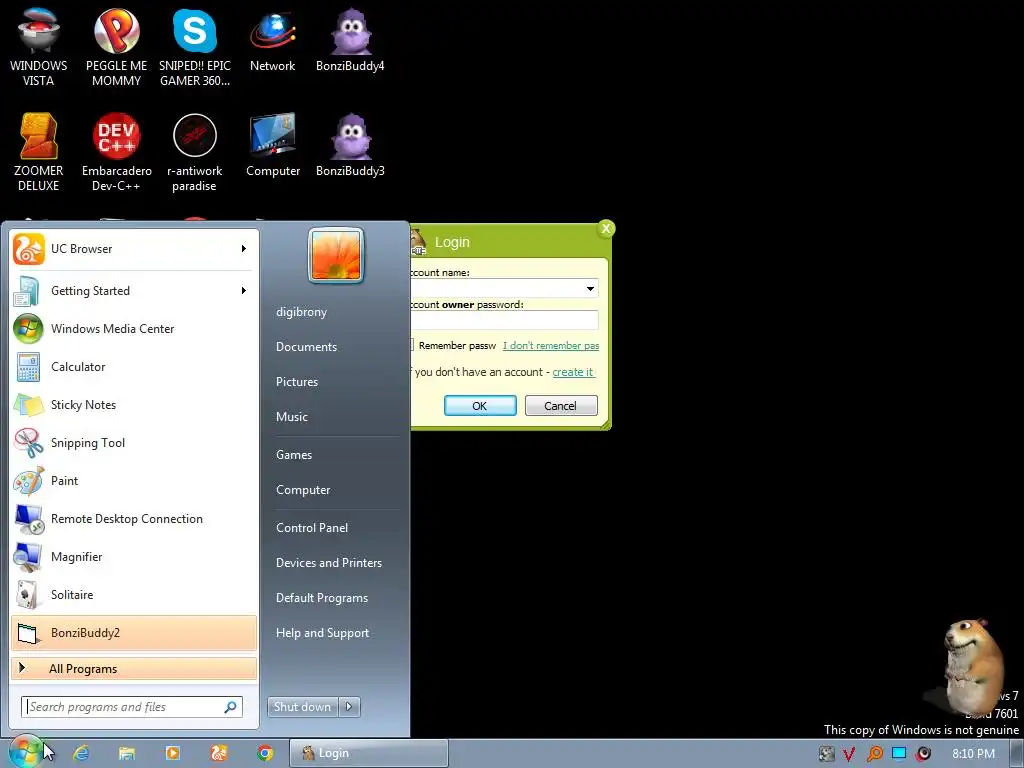The height and width of the screenshot is (768, 1024).
Task: Click the blue monitor tray icon
Action: coord(899,754)
